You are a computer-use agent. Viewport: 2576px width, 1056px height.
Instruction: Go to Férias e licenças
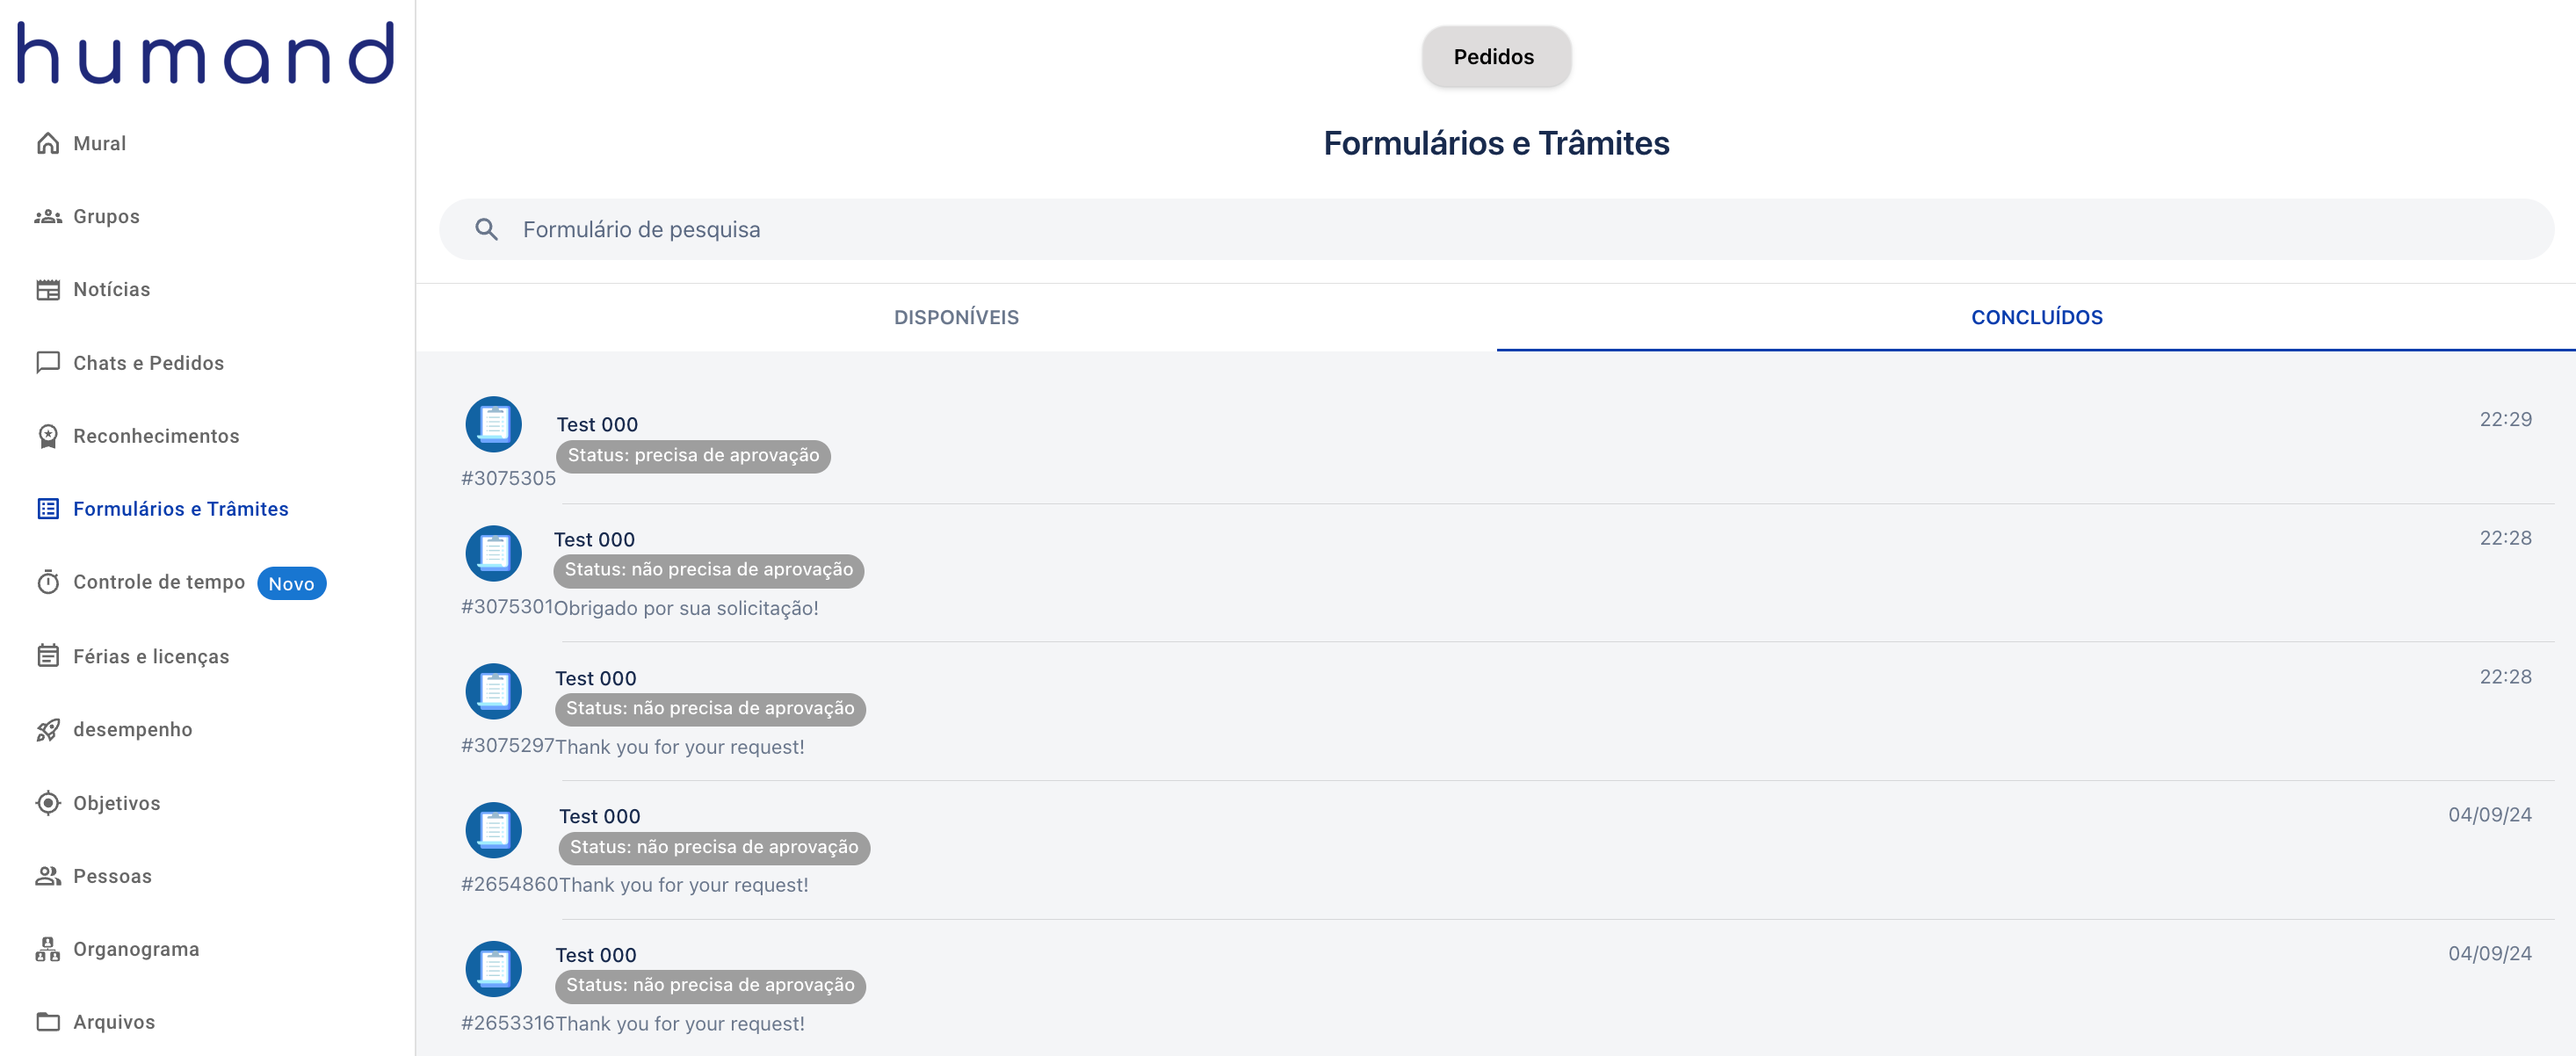pyautogui.click(x=151, y=656)
